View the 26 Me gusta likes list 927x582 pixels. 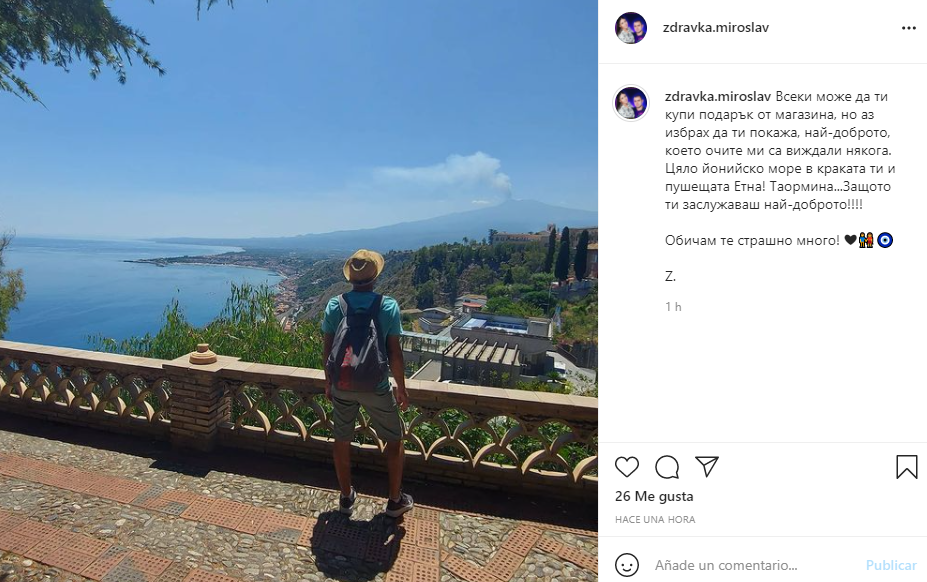[x=654, y=496]
